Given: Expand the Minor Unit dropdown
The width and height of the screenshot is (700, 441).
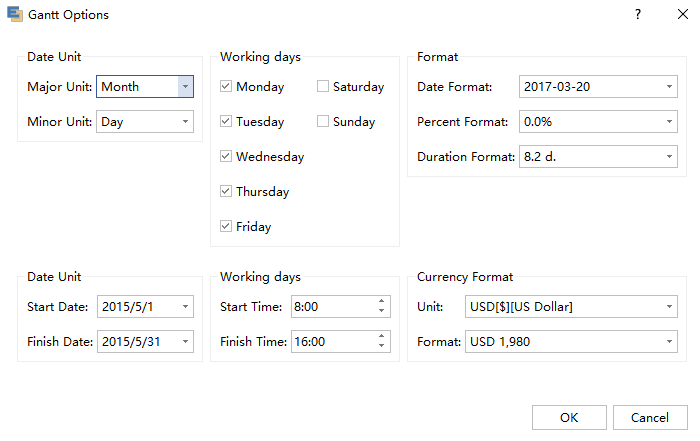Looking at the screenshot, I should [x=184, y=122].
